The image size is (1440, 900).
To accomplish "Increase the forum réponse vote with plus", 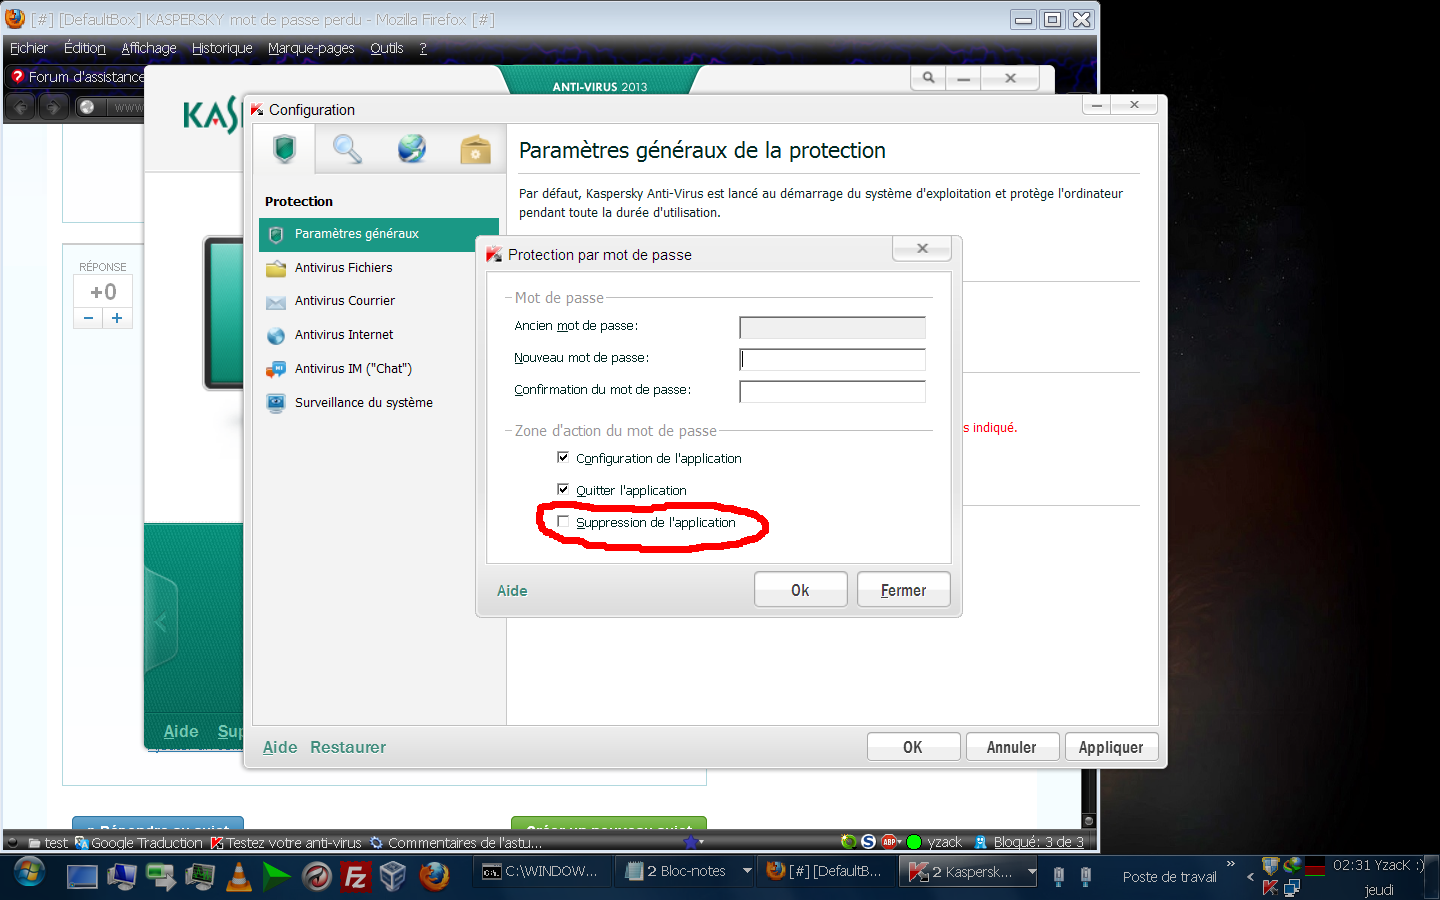I will click(x=117, y=318).
